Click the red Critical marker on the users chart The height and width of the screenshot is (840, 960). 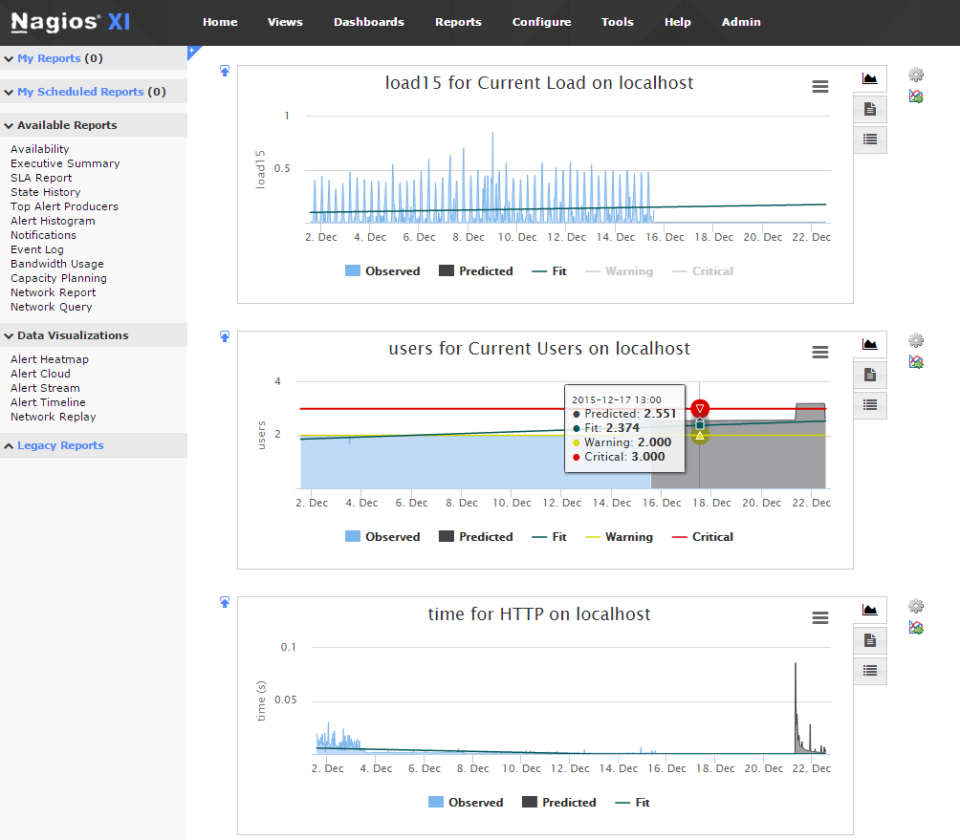(x=700, y=408)
